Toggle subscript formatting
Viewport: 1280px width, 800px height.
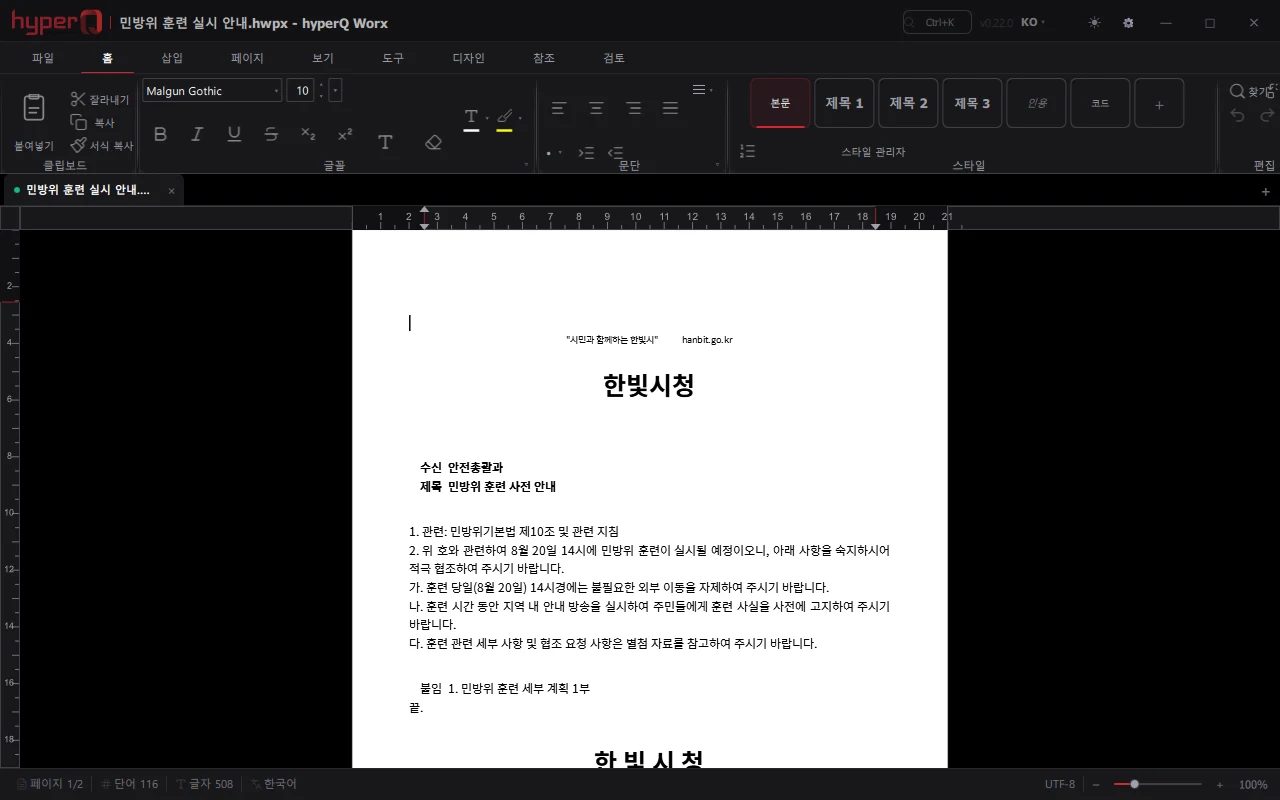308,134
